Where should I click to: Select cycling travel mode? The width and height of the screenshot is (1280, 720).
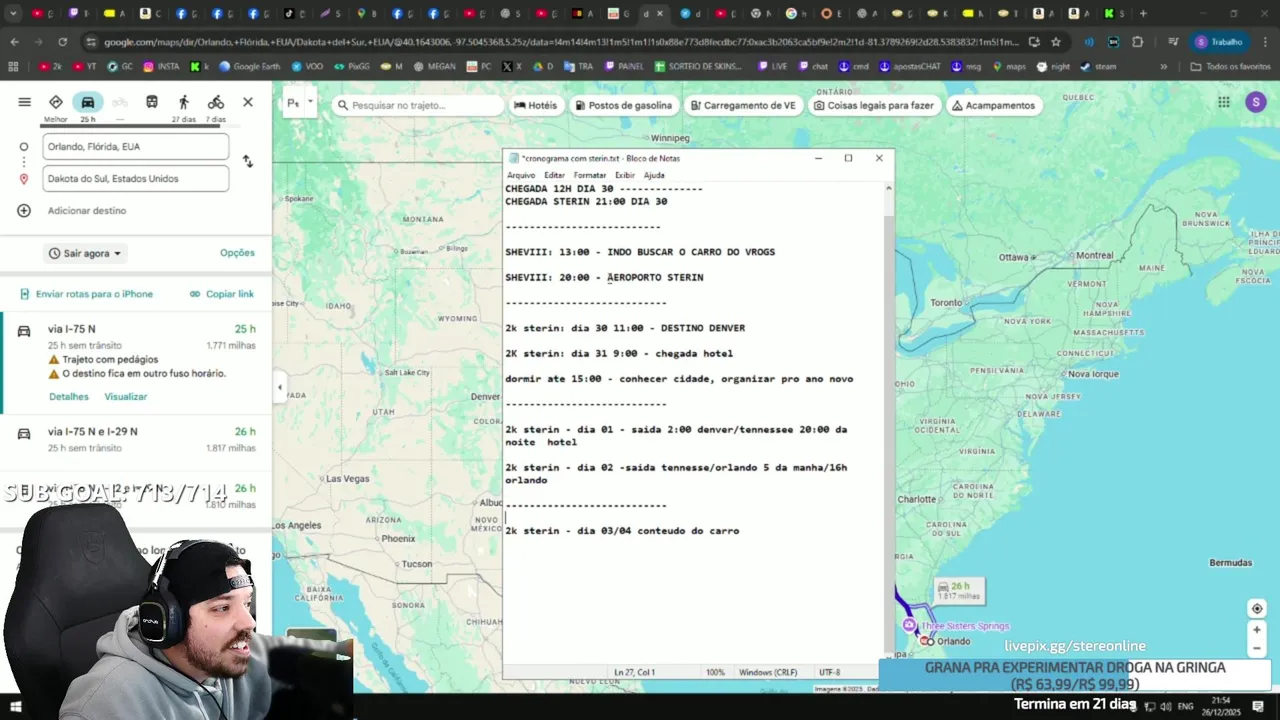[216, 102]
